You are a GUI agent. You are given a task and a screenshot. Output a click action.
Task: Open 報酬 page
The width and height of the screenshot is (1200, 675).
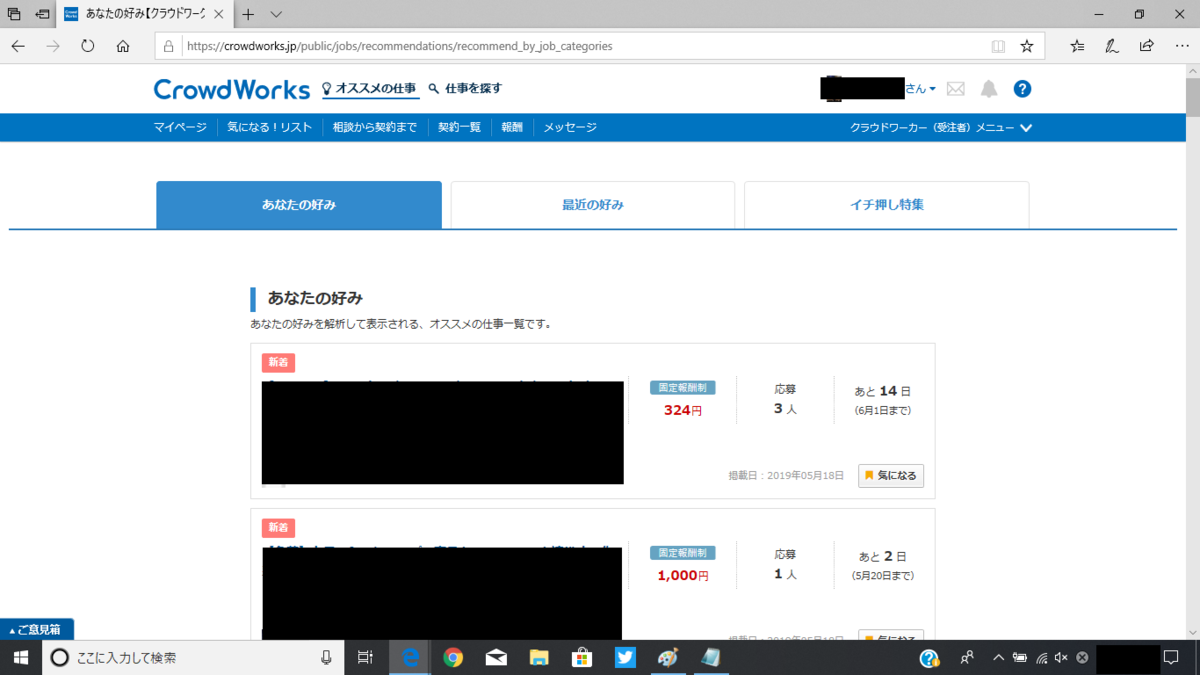pyautogui.click(x=512, y=127)
